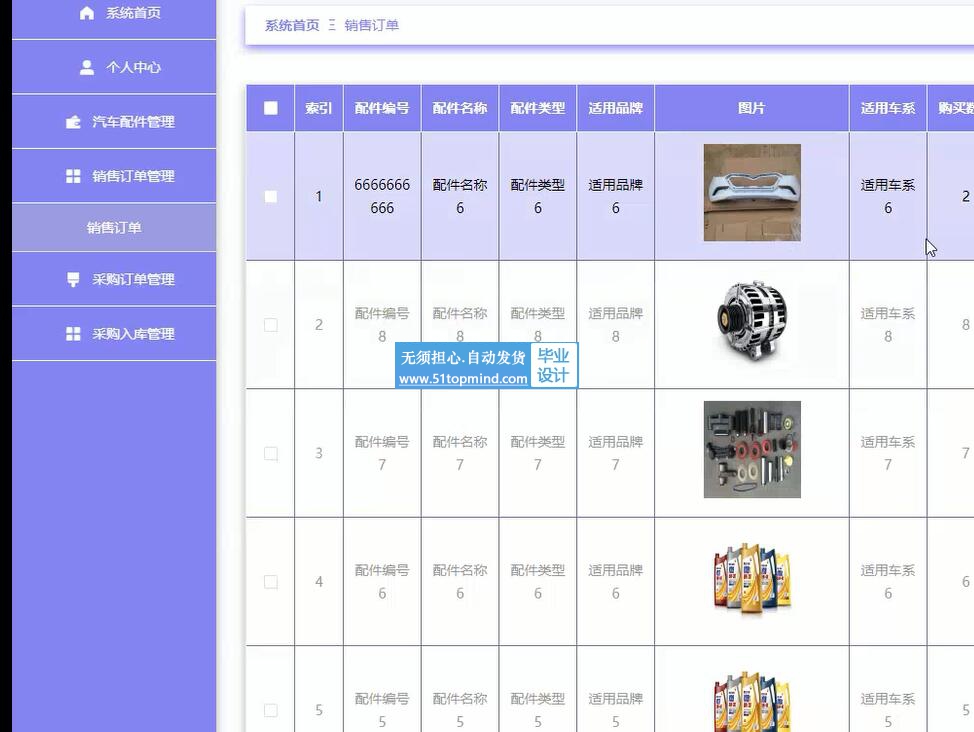Screen dimensions: 974x732
Task: Click the icon beside 汽车配件管理
Action: [73, 122]
